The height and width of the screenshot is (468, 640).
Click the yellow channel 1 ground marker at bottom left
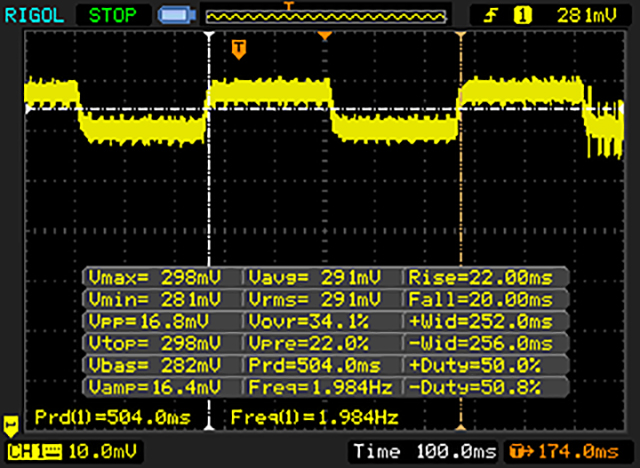tap(11, 426)
